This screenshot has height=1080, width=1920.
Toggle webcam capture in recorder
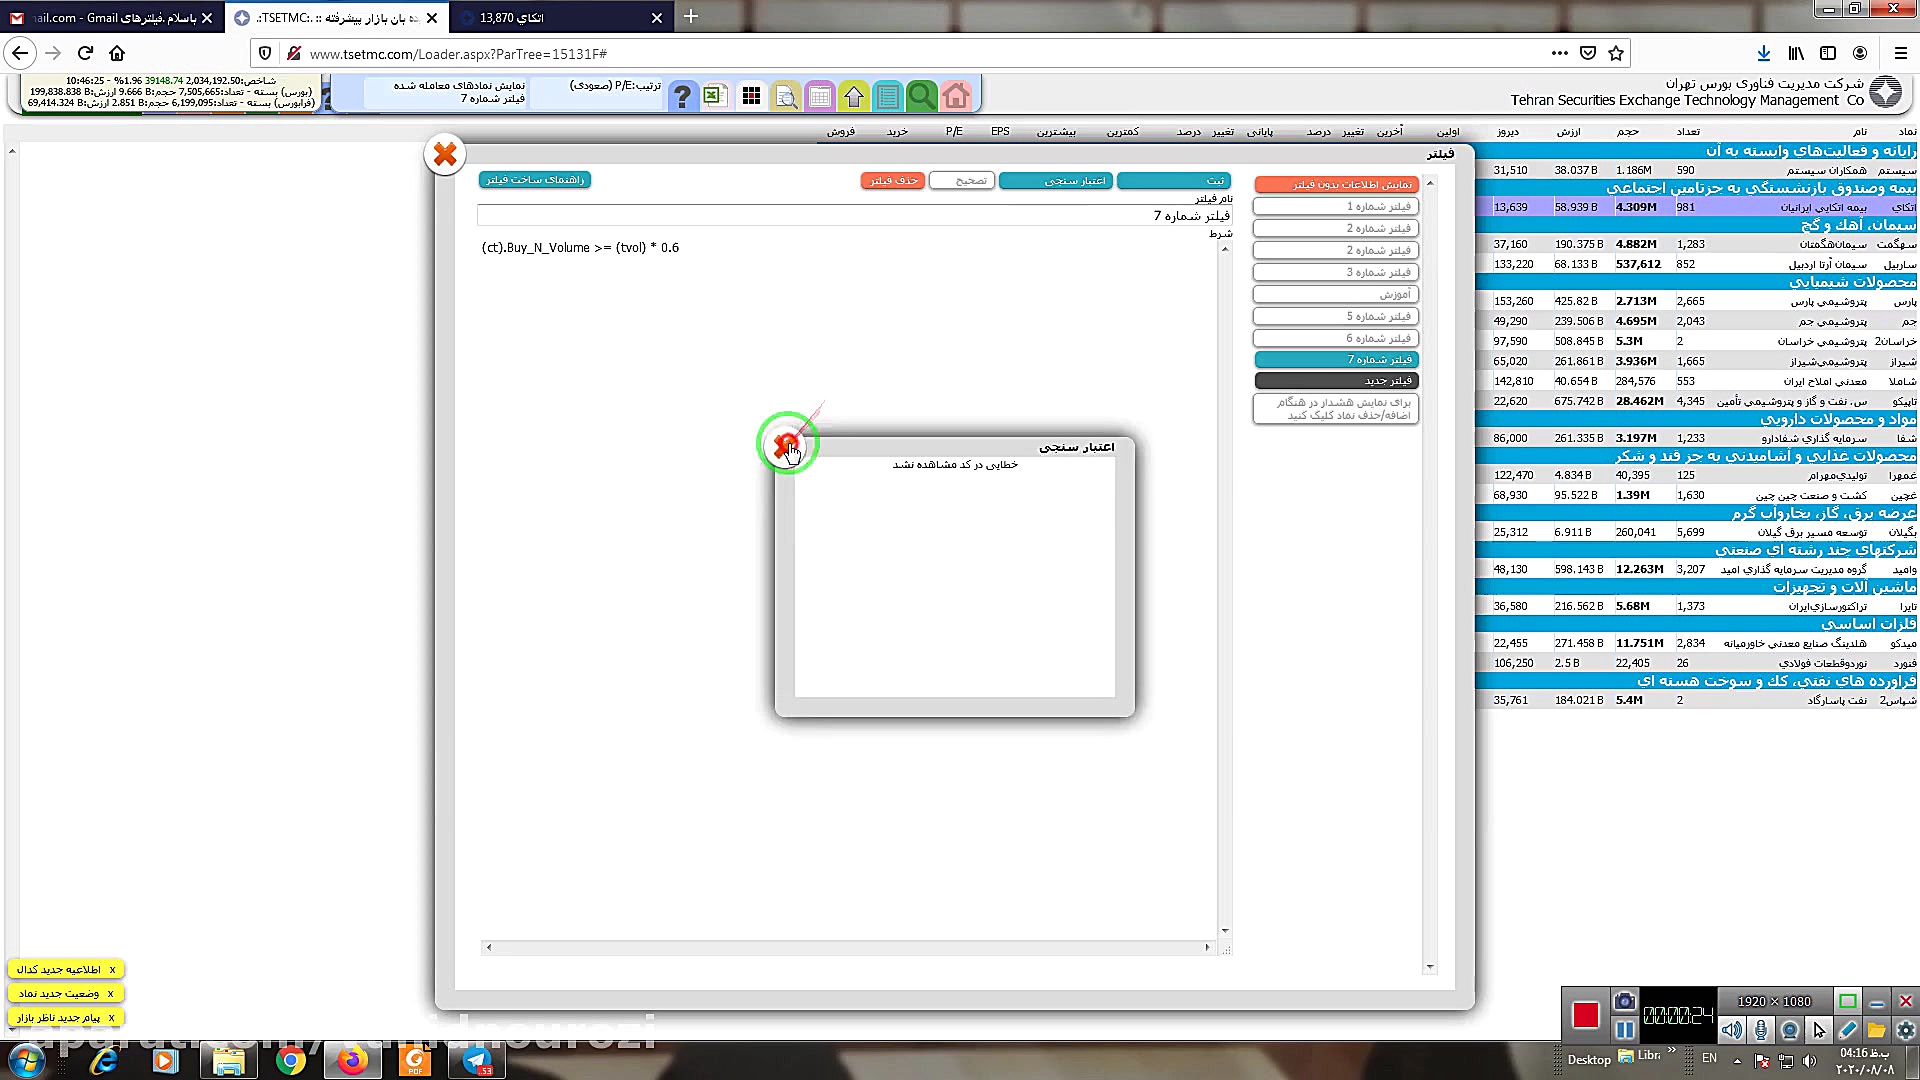click(x=1790, y=1030)
